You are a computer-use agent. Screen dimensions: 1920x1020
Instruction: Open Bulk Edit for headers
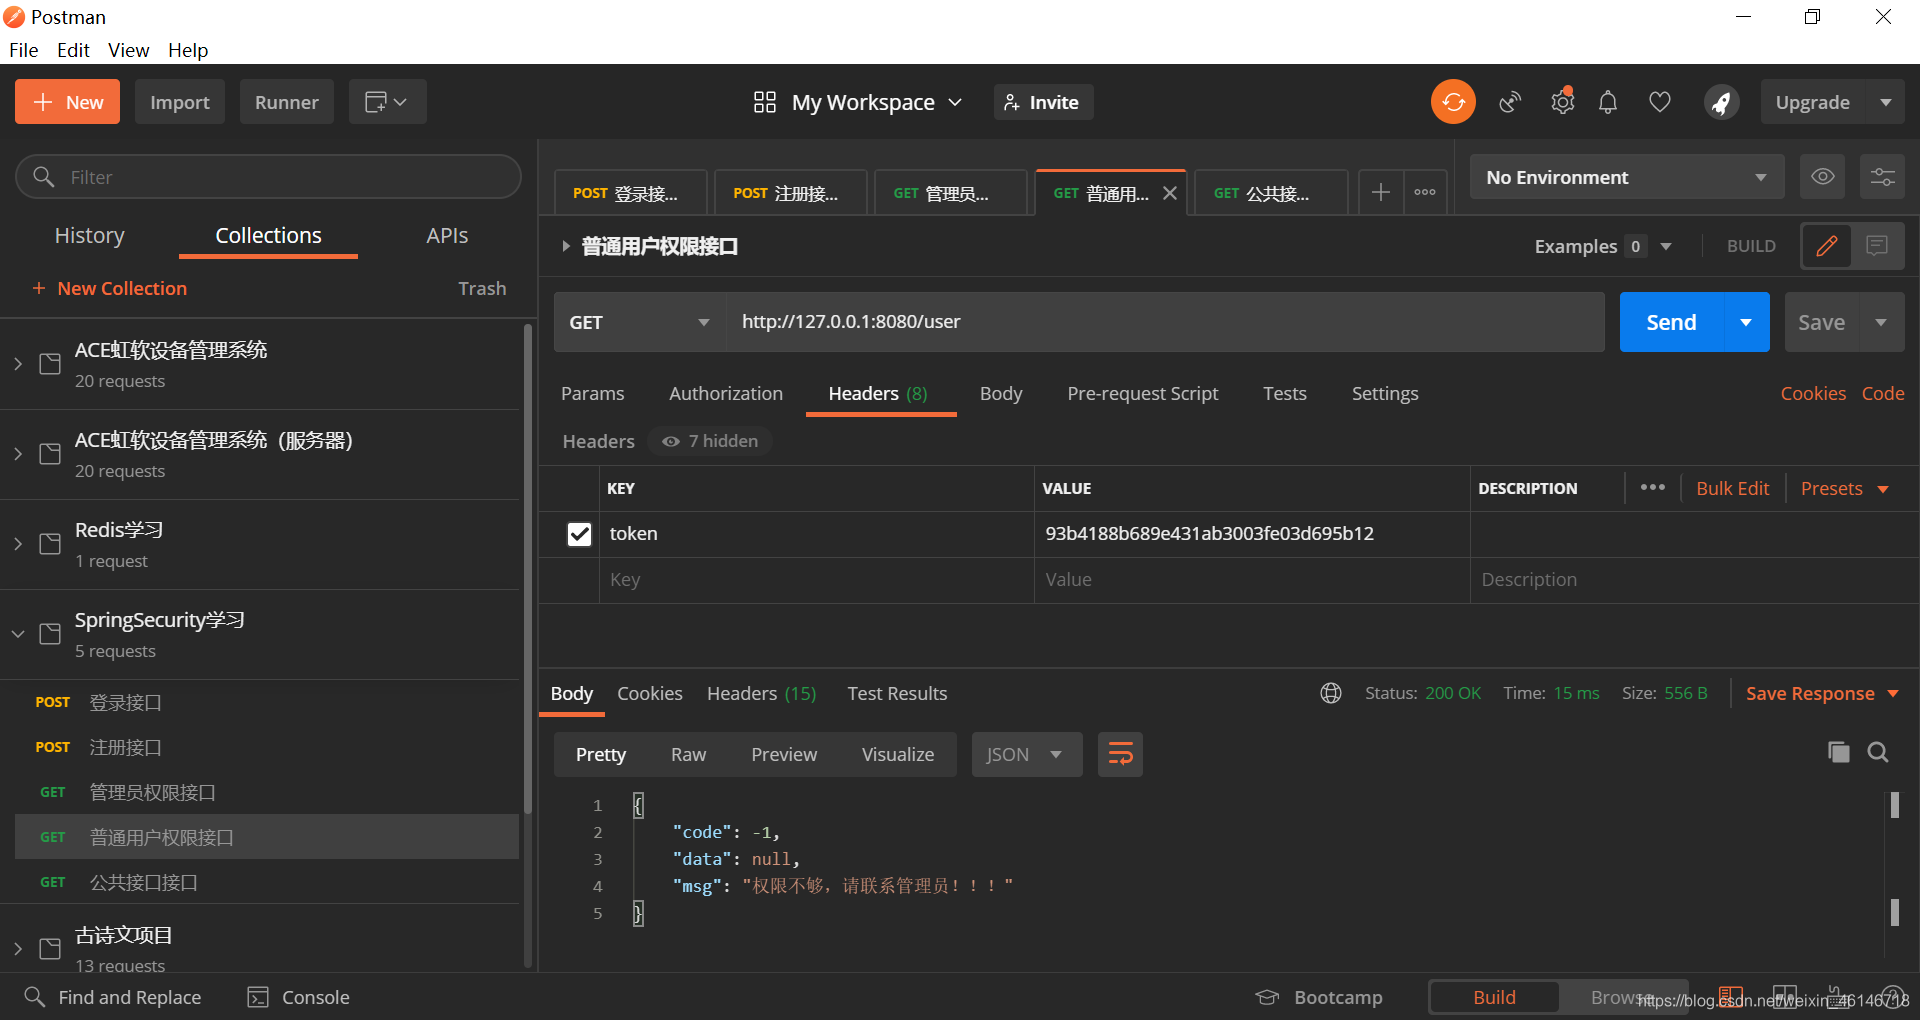(1732, 488)
